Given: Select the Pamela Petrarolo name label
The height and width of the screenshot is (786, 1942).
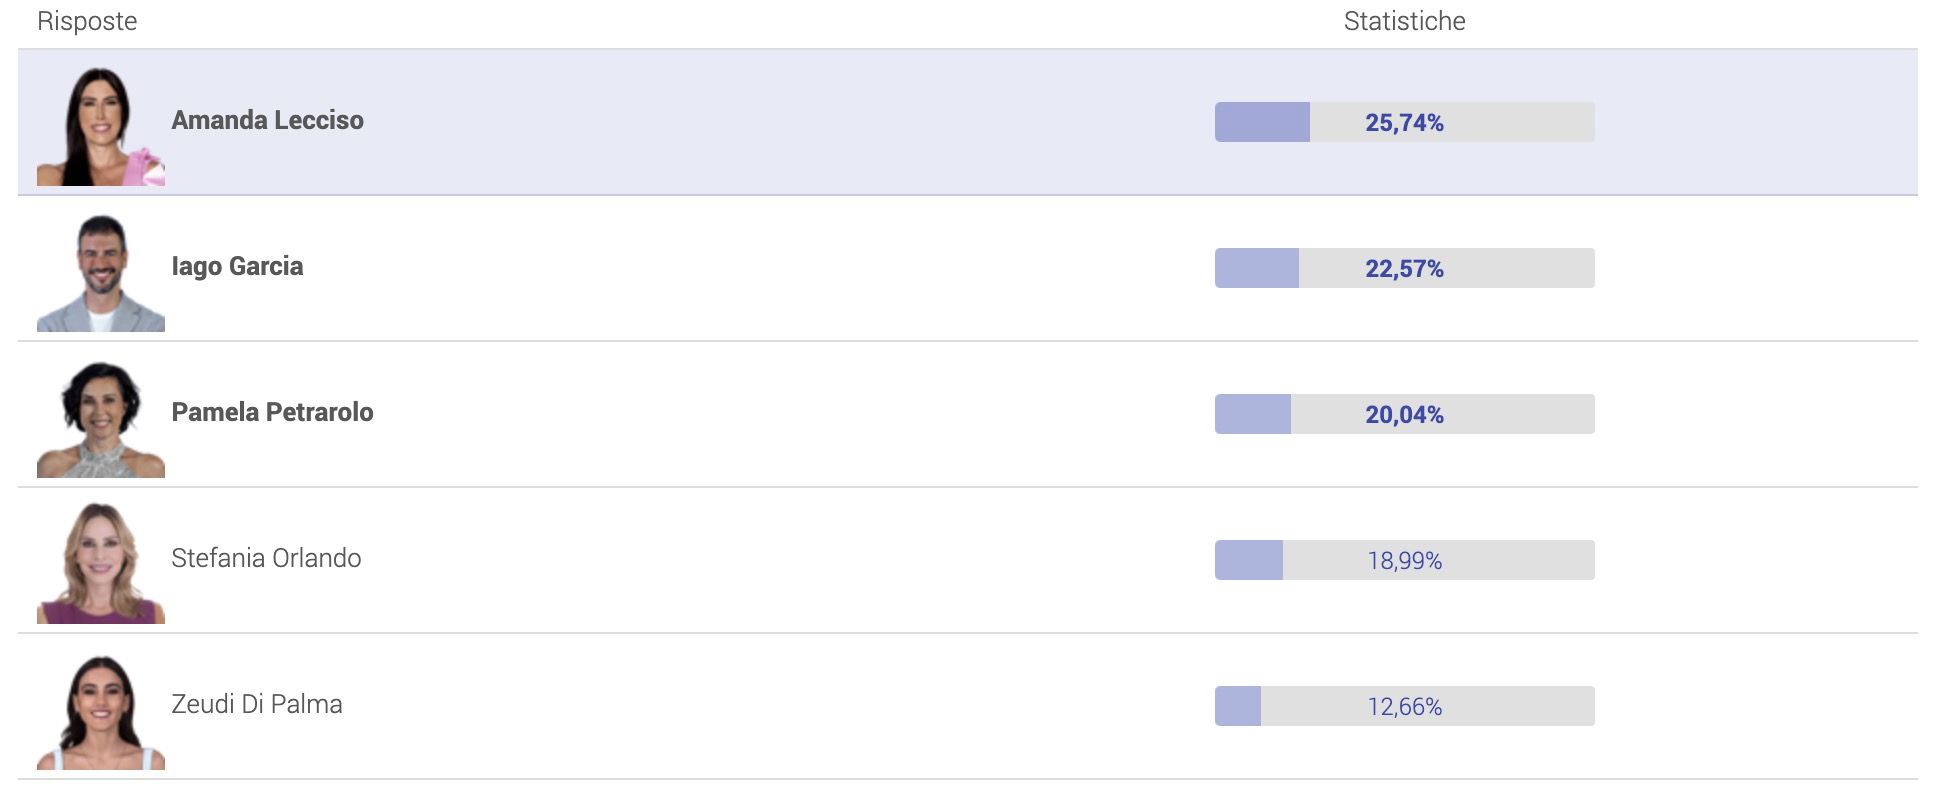Looking at the screenshot, I should coord(272,412).
